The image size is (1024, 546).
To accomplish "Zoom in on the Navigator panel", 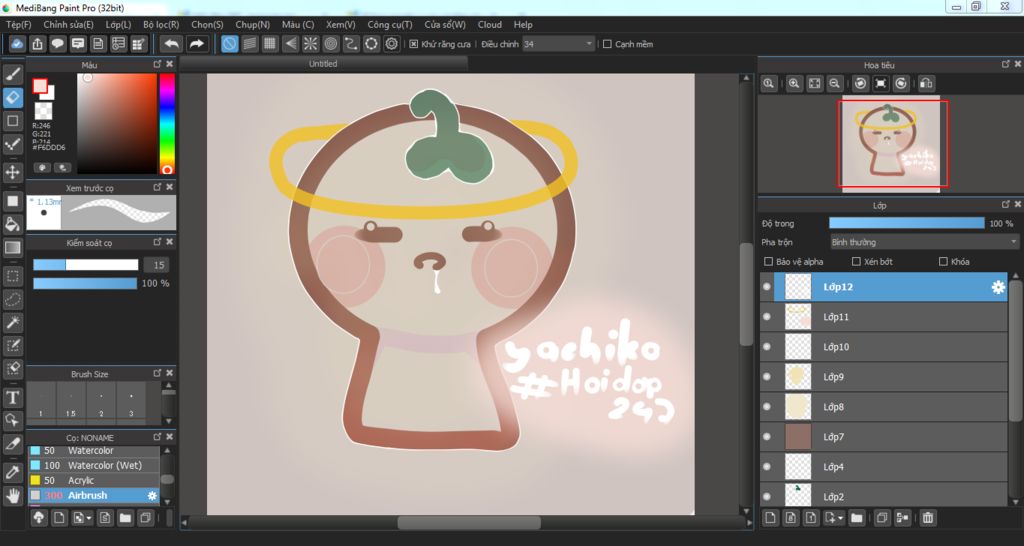I will point(794,84).
